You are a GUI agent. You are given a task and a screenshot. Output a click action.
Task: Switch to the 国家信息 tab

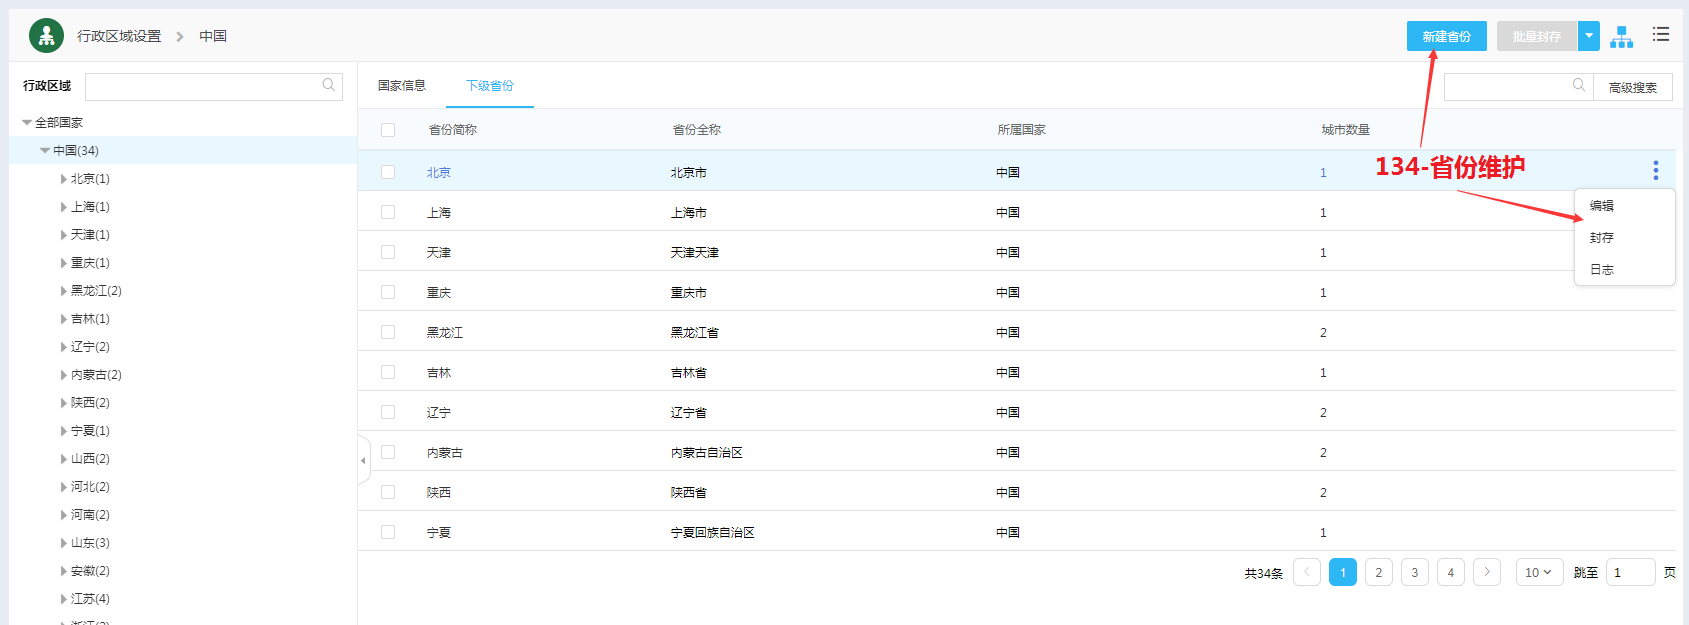(402, 86)
